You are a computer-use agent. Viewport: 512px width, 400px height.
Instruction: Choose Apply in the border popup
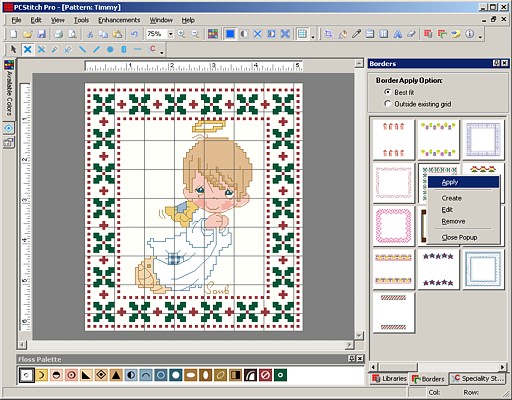coord(463,182)
